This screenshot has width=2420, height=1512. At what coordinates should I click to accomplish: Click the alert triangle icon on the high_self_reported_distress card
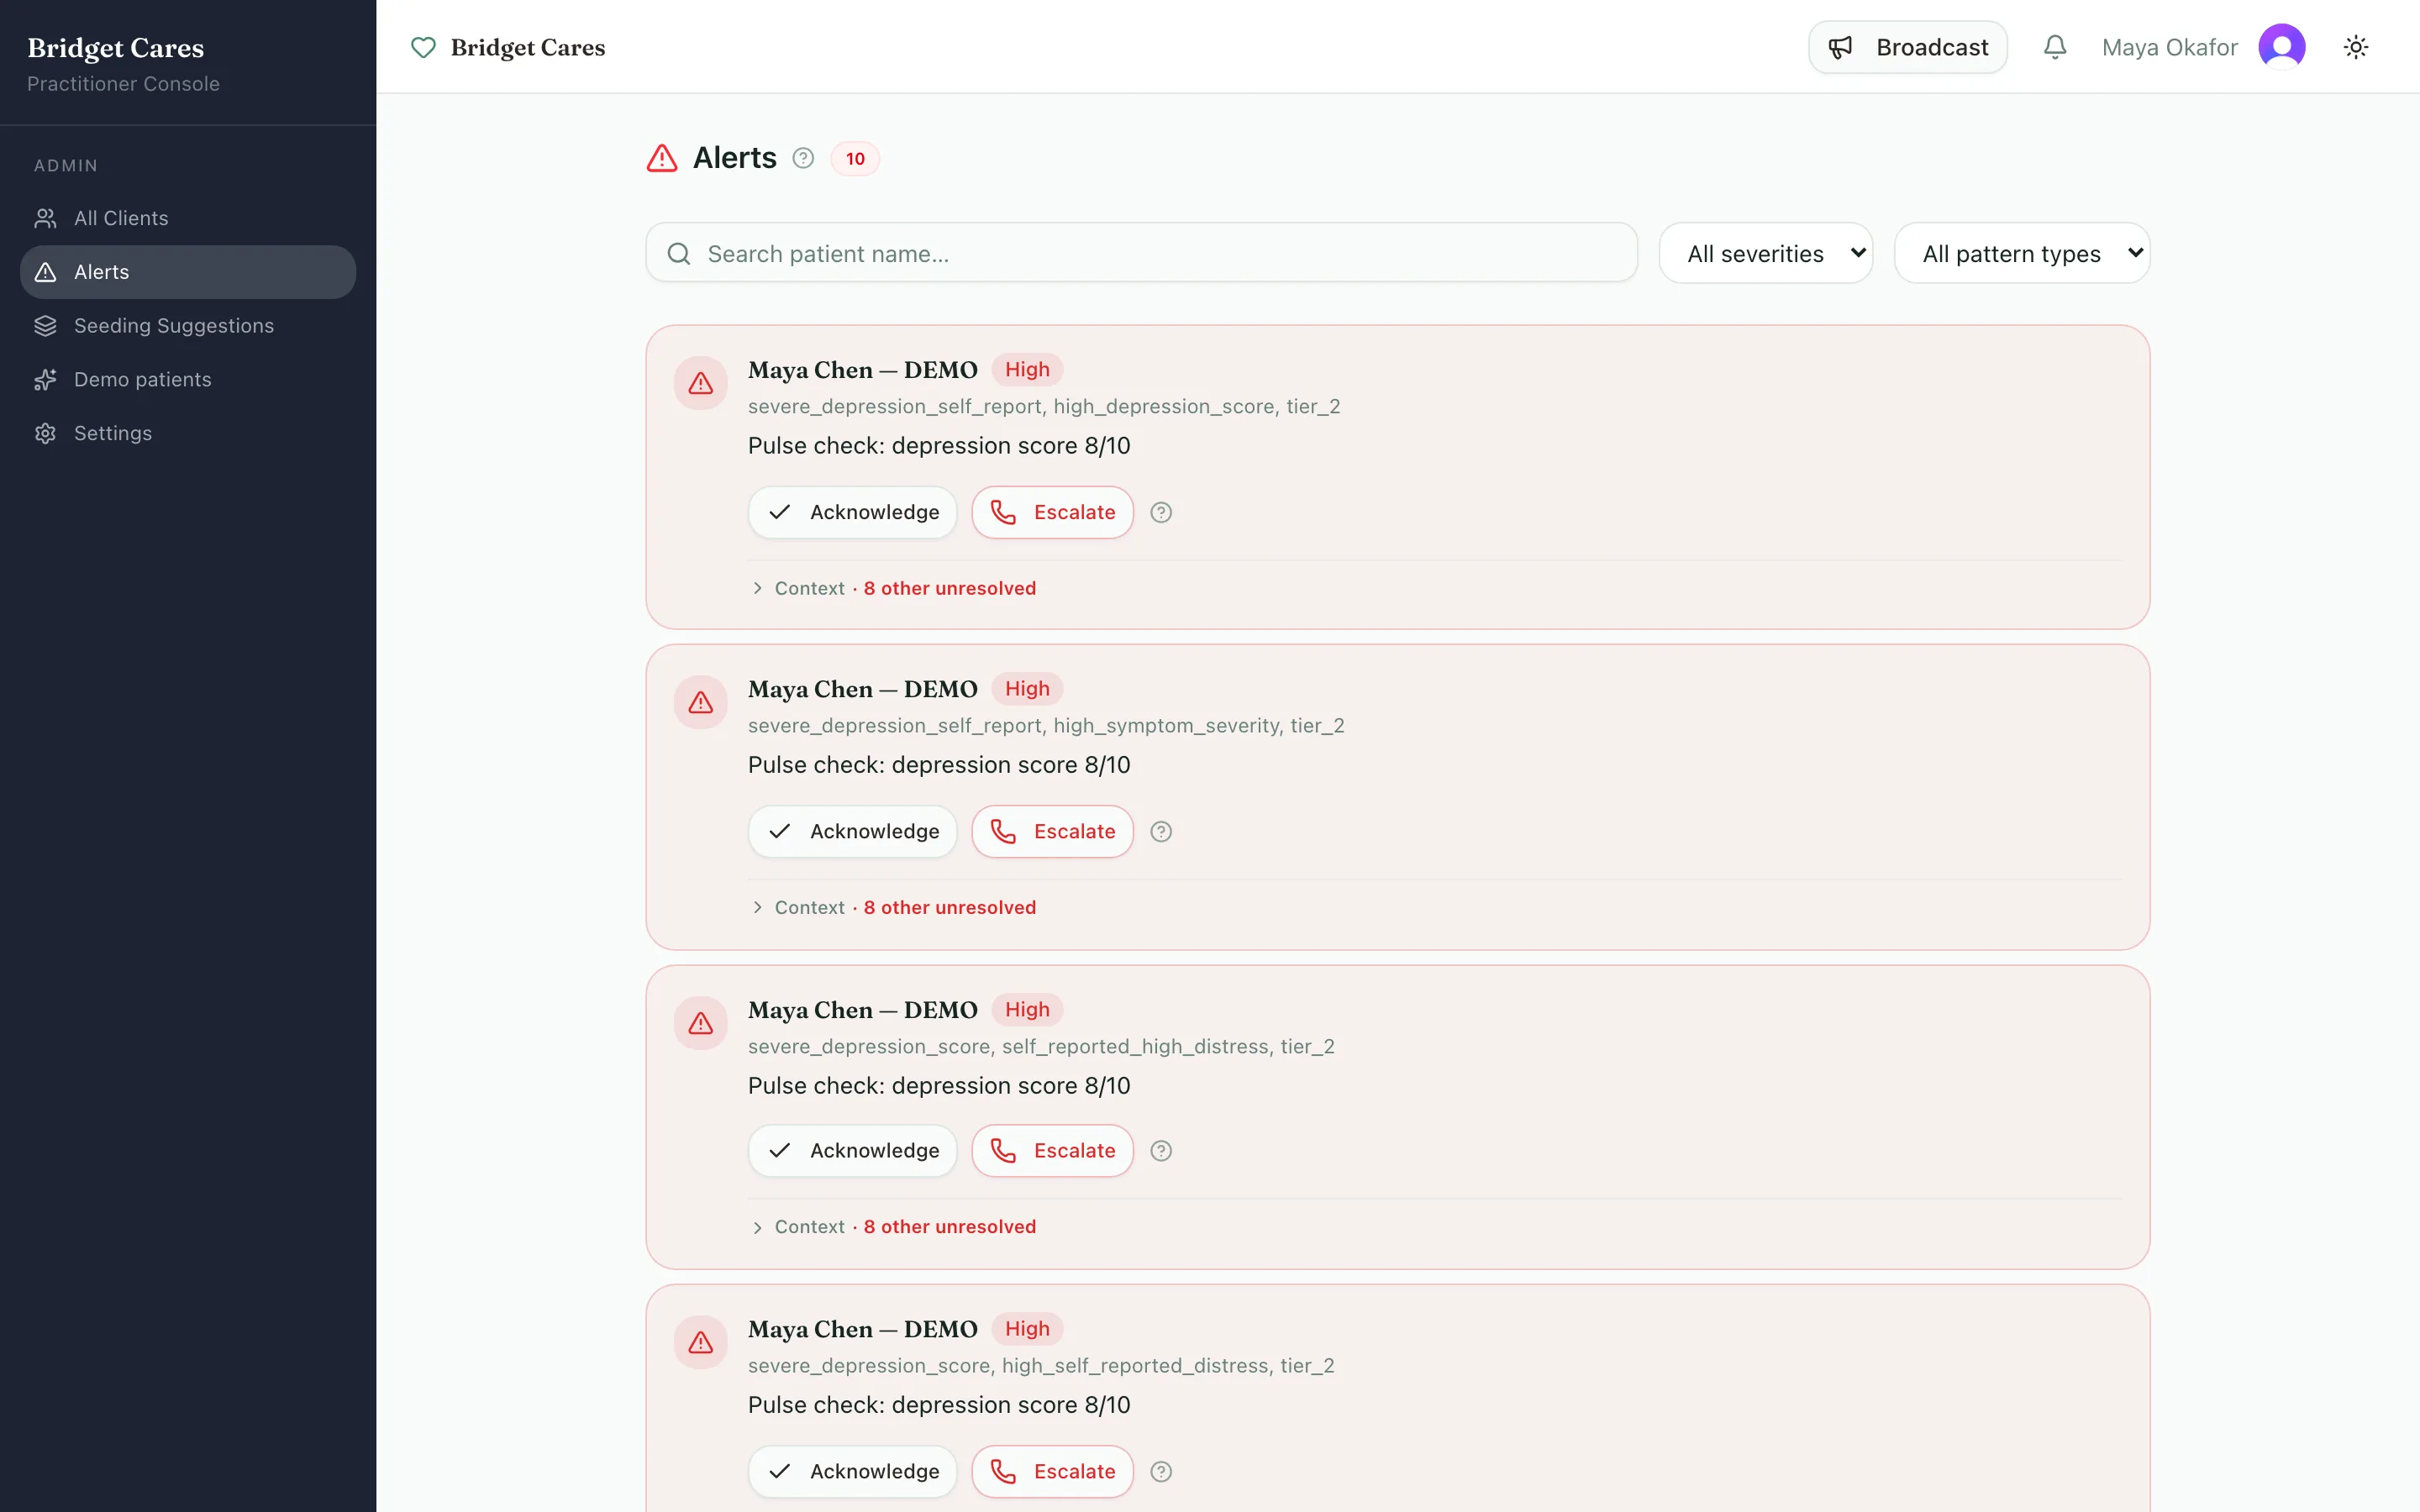tap(700, 1342)
